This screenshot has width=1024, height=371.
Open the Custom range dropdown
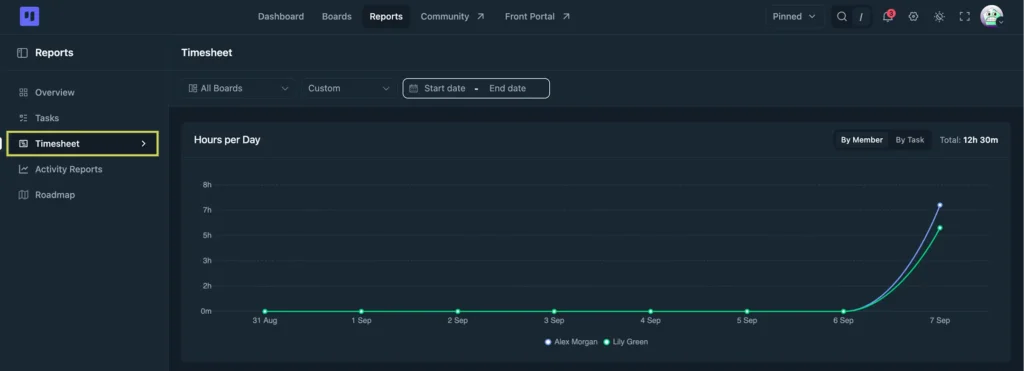pyautogui.click(x=349, y=88)
